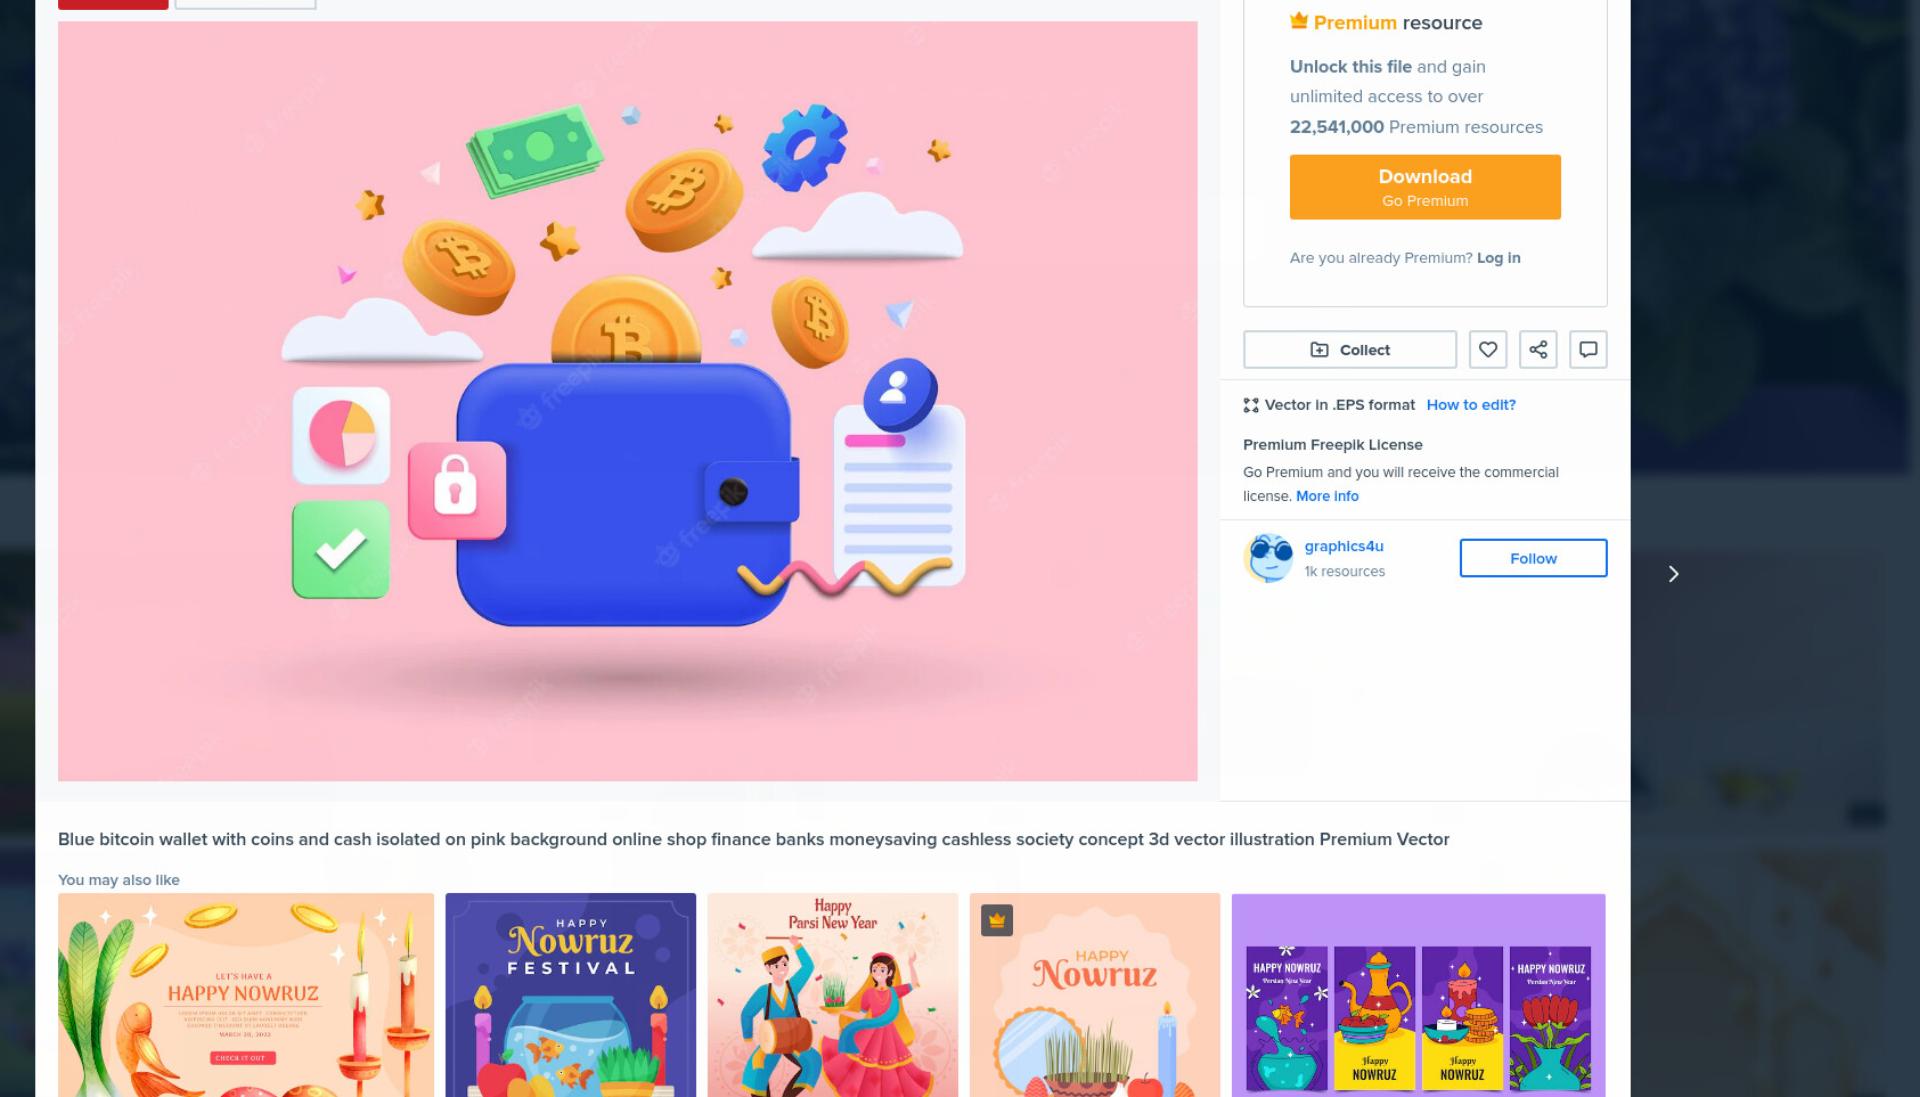Open the bitcoin wallet preview image

point(627,401)
